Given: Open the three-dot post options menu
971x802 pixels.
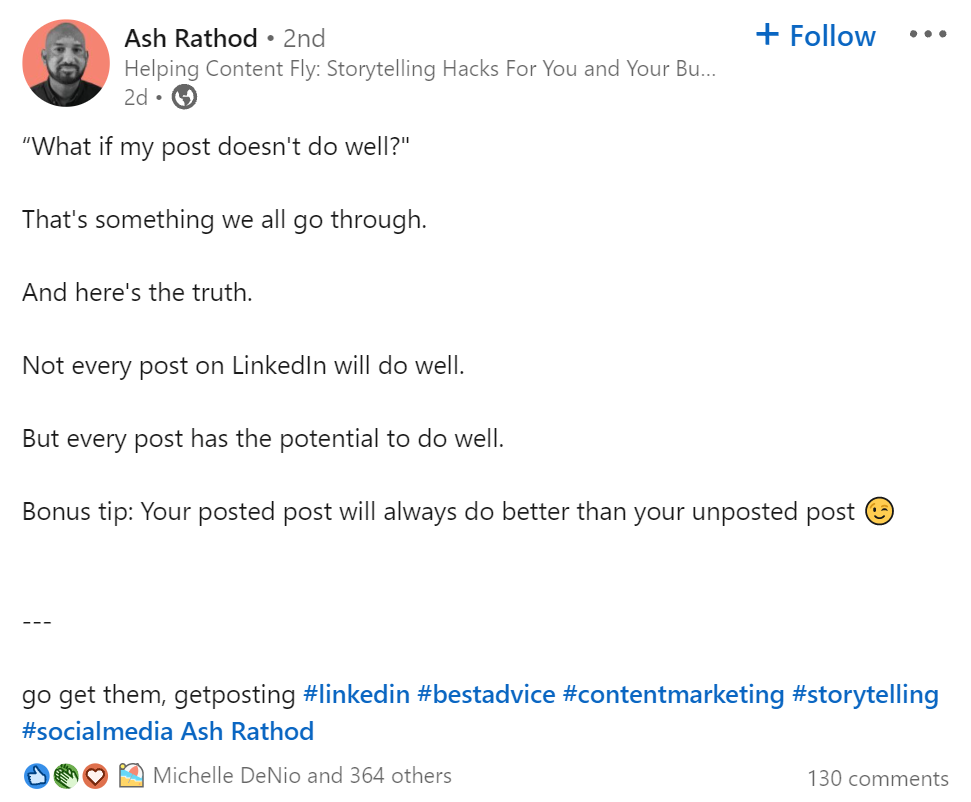Looking at the screenshot, I should click(x=927, y=35).
